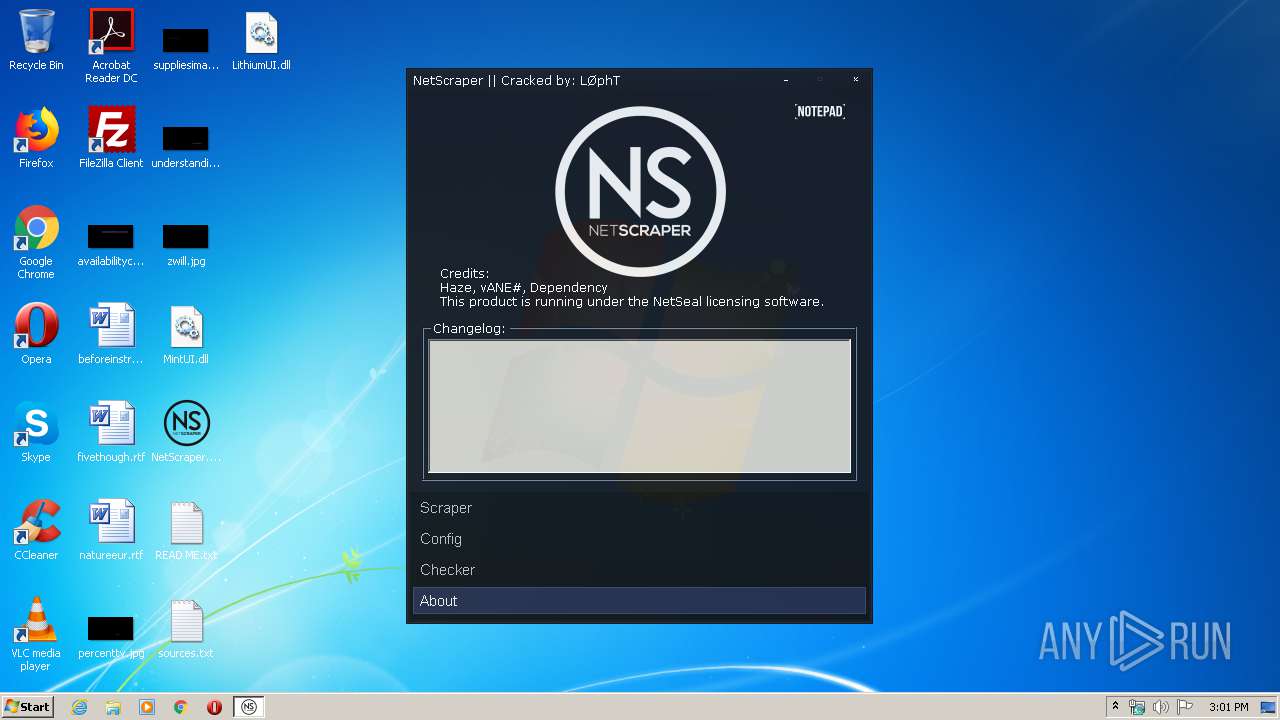1280x720 pixels.
Task: Launch the CCleaner desktop shortcut
Action: point(36,530)
